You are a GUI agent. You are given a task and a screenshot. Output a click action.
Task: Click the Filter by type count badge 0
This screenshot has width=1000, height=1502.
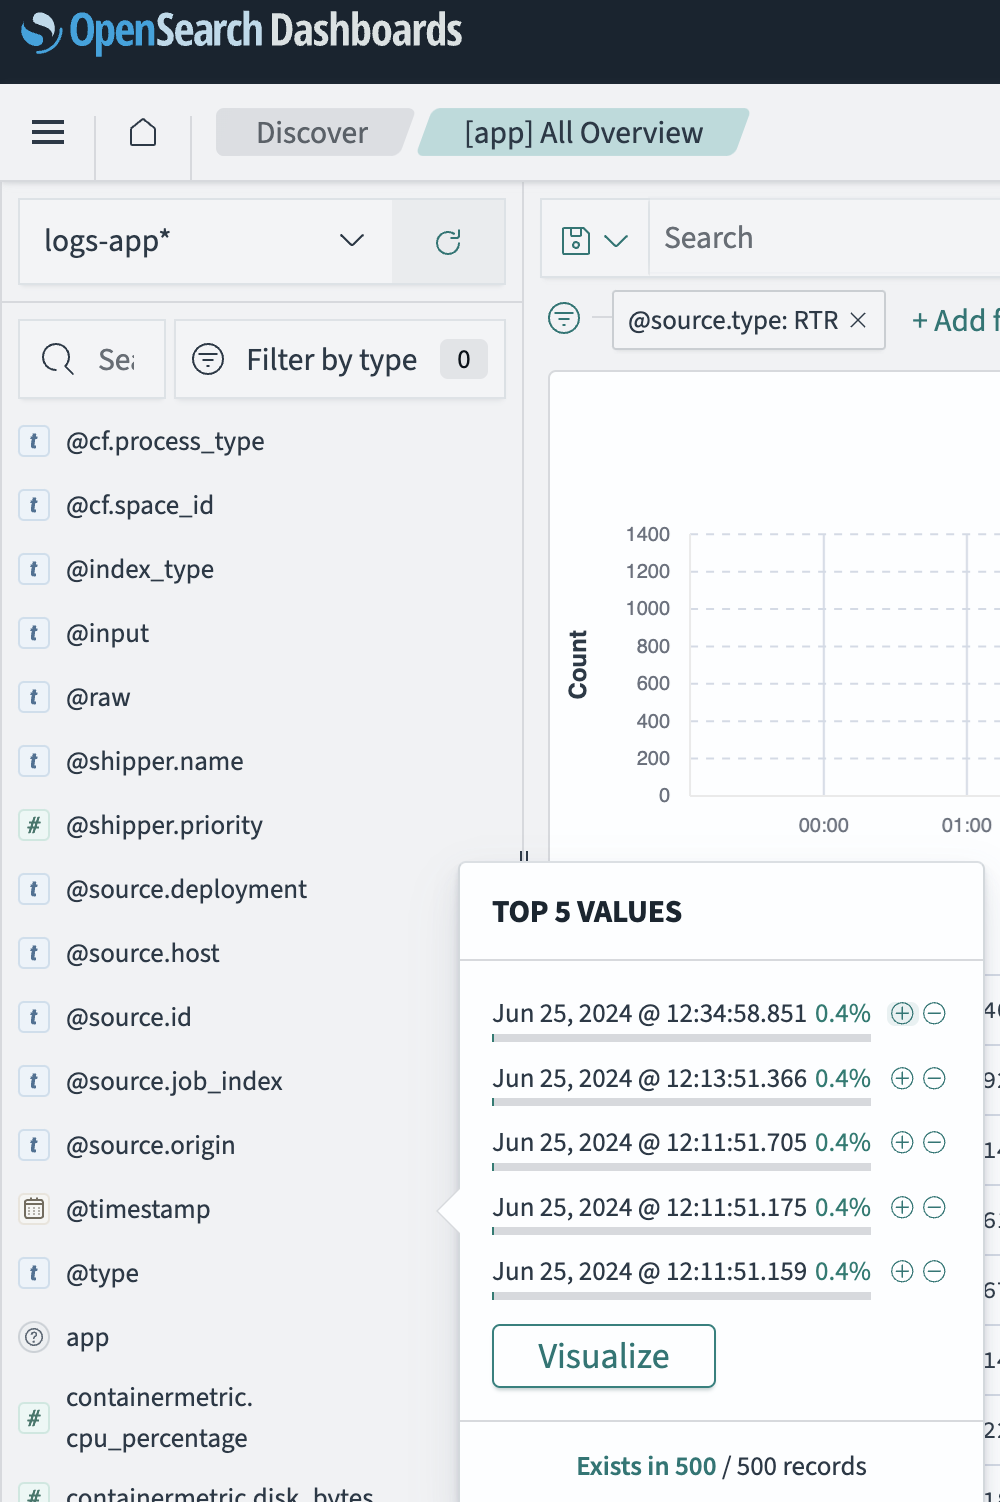pyautogui.click(x=464, y=359)
